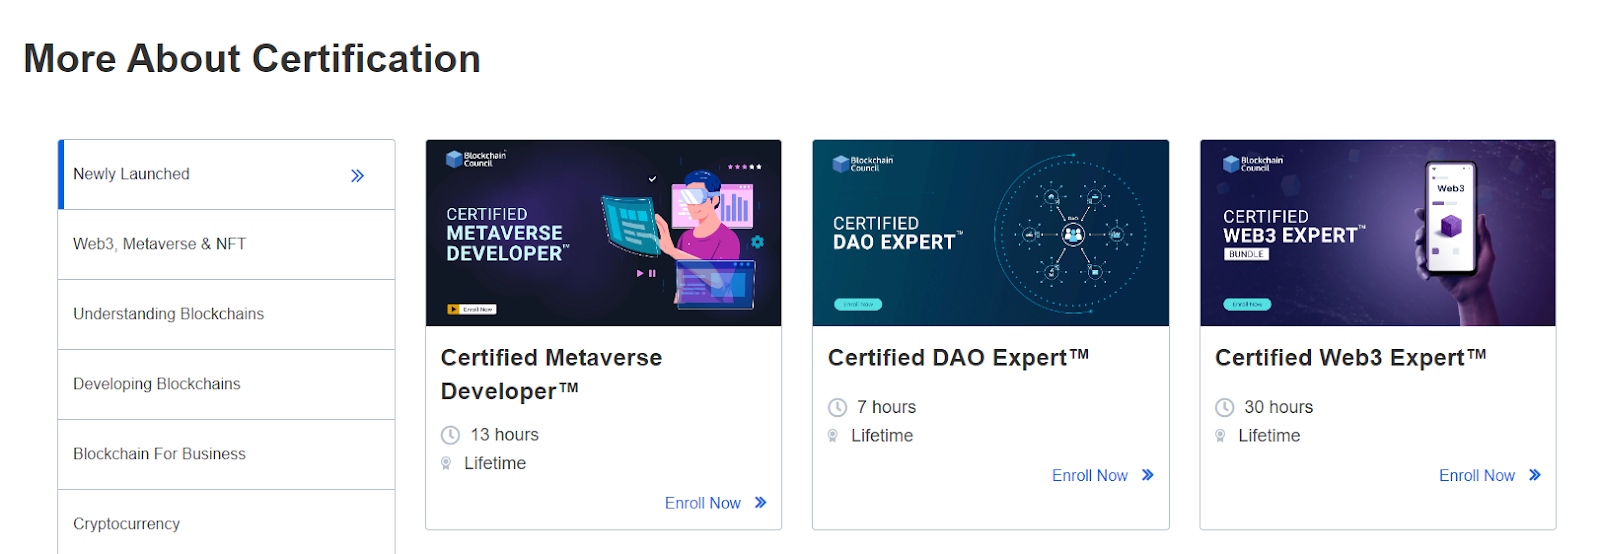Click 'Lifetime' under Certified Web3 Expert
Screen dimensions: 1600x554
coord(1269,436)
